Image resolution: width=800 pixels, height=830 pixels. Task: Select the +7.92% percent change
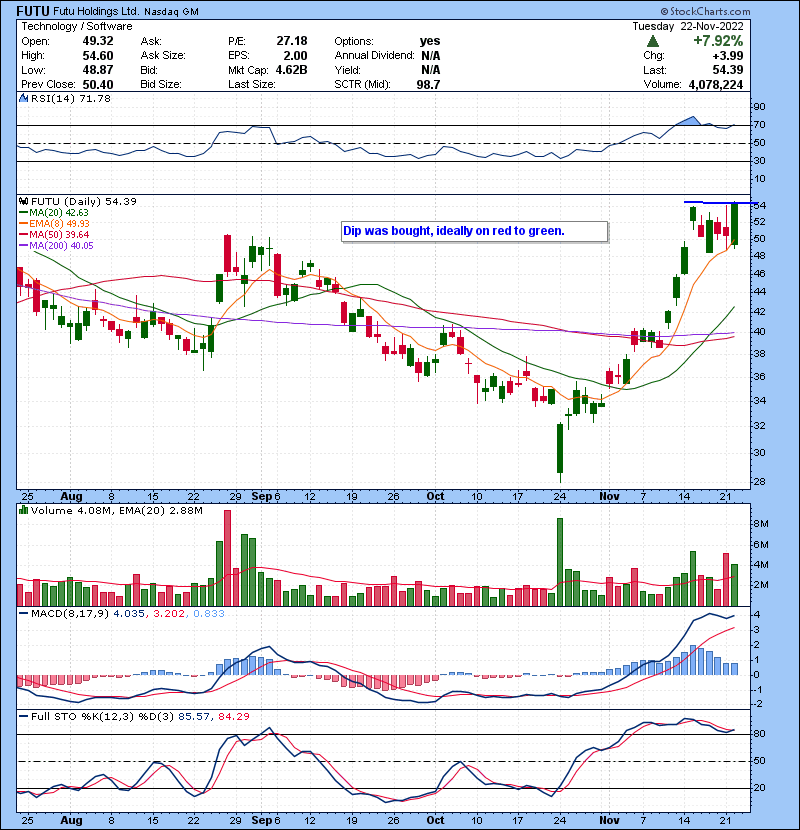point(718,41)
